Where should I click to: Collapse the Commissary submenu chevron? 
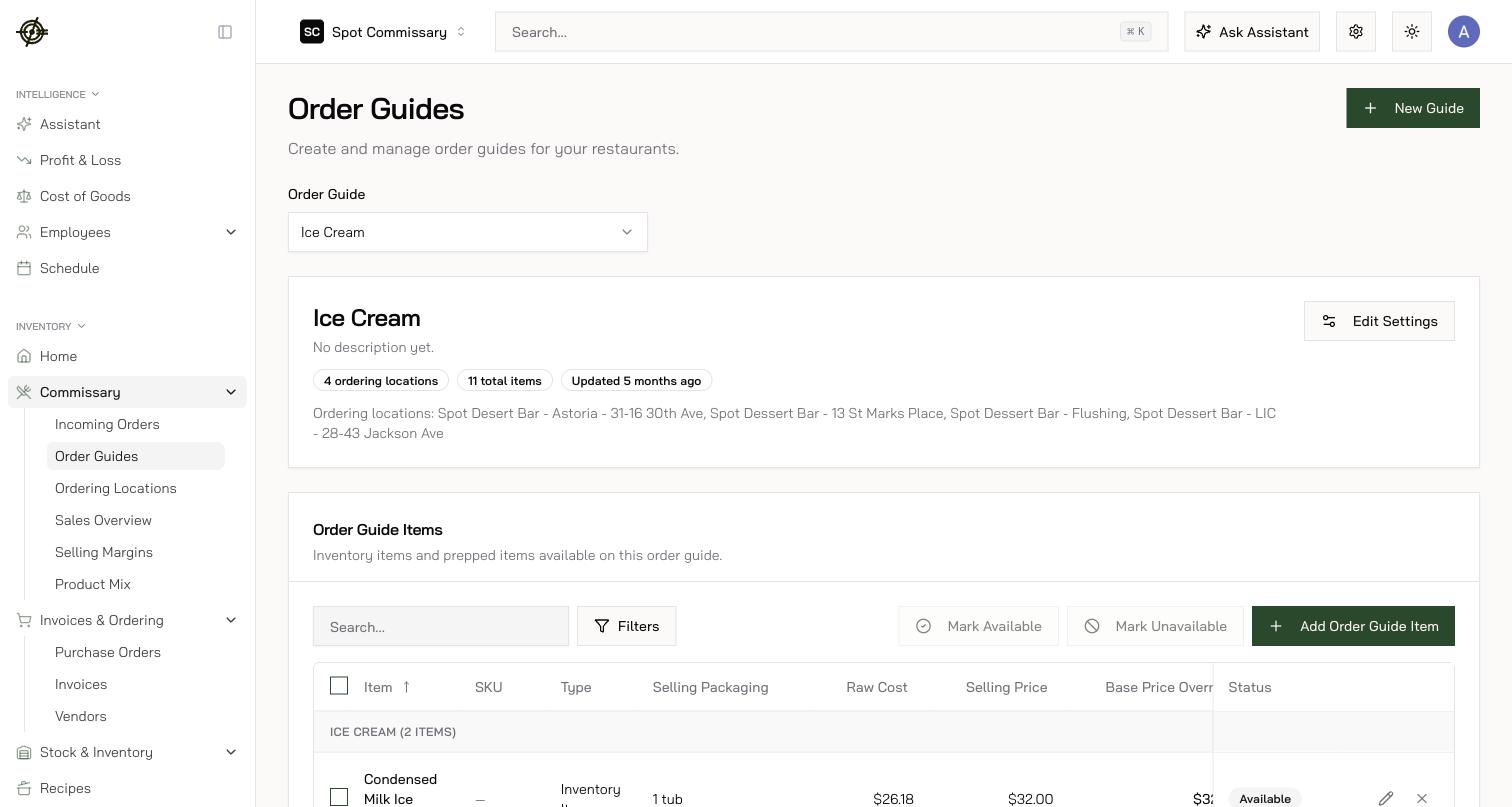(x=231, y=392)
